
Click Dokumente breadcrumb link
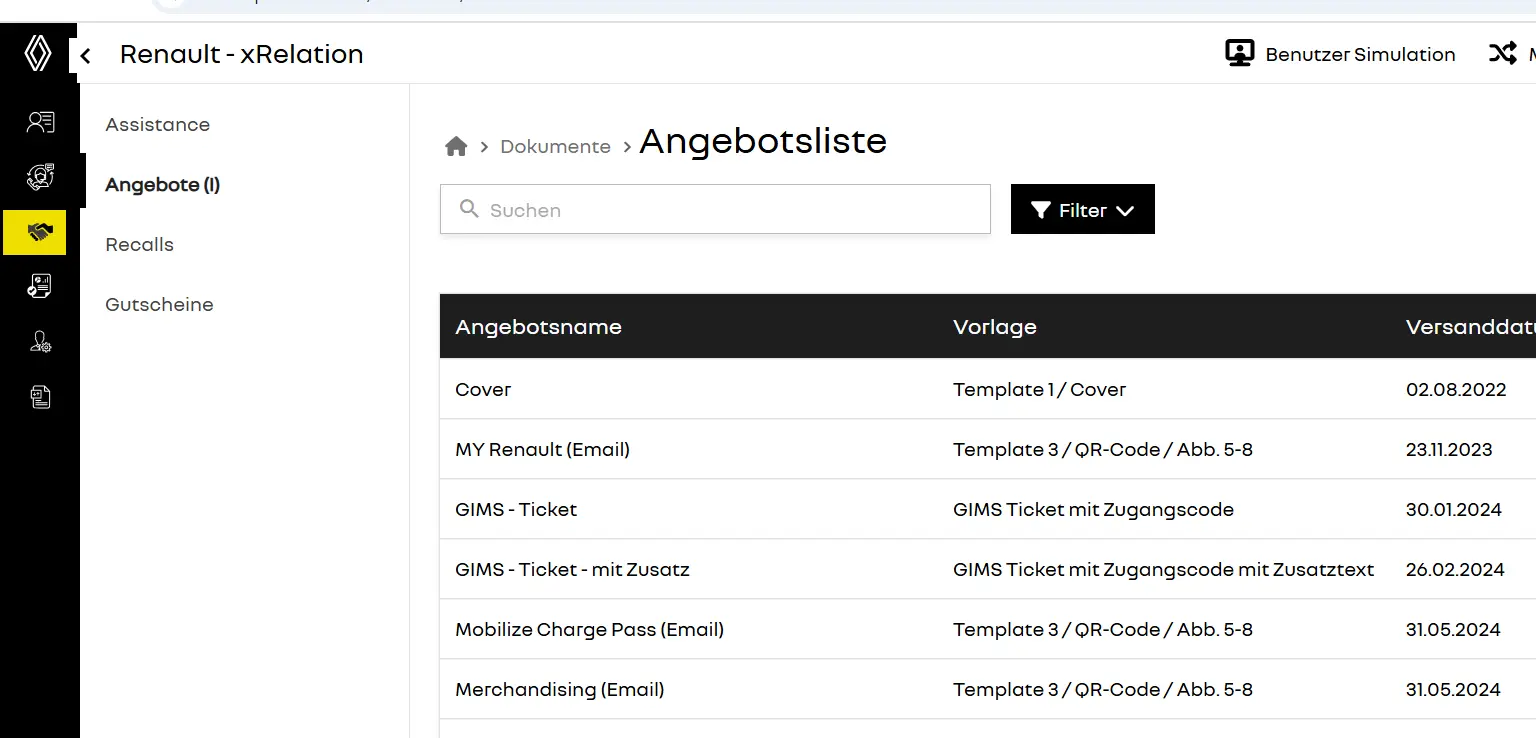tap(555, 147)
